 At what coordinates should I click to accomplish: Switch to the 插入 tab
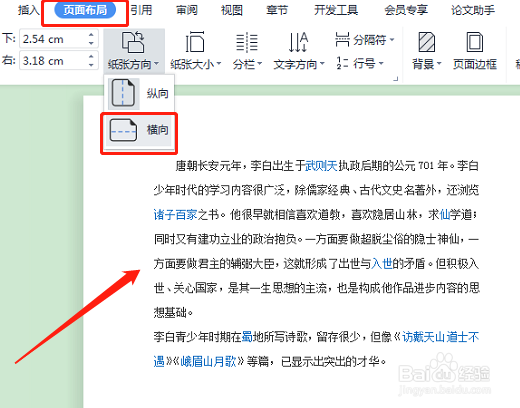tap(29, 10)
